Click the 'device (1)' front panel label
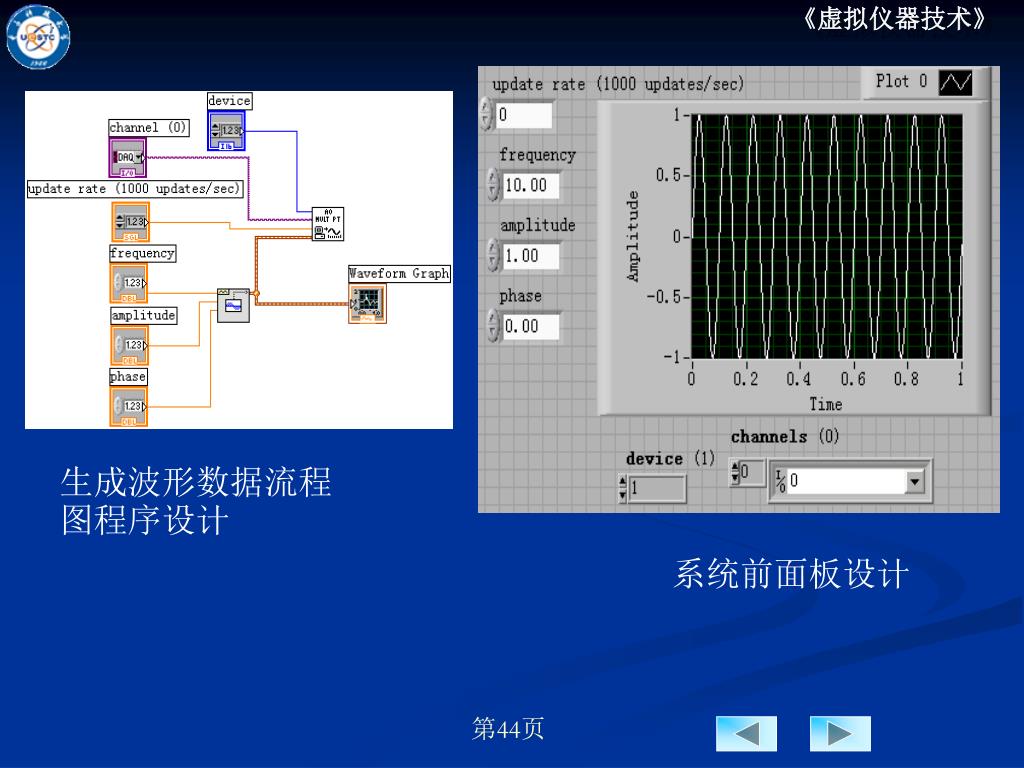Image resolution: width=1024 pixels, height=768 pixels. 670,458
